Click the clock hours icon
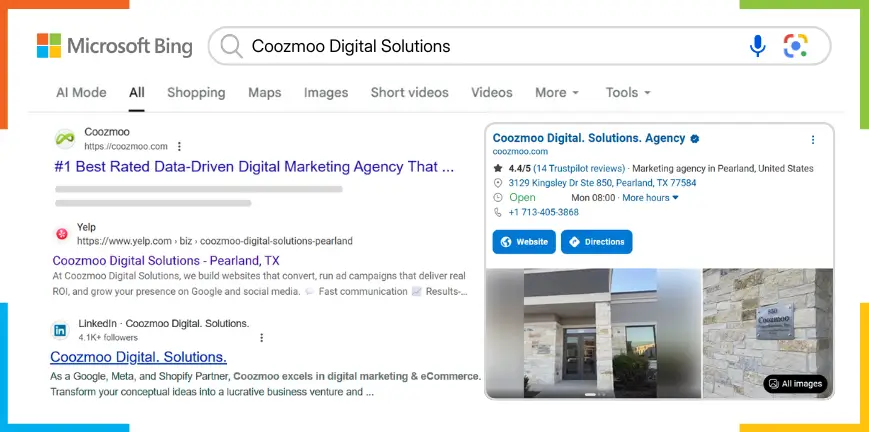The width and height of the screenshot is (869, 432). tap(498, 197)
